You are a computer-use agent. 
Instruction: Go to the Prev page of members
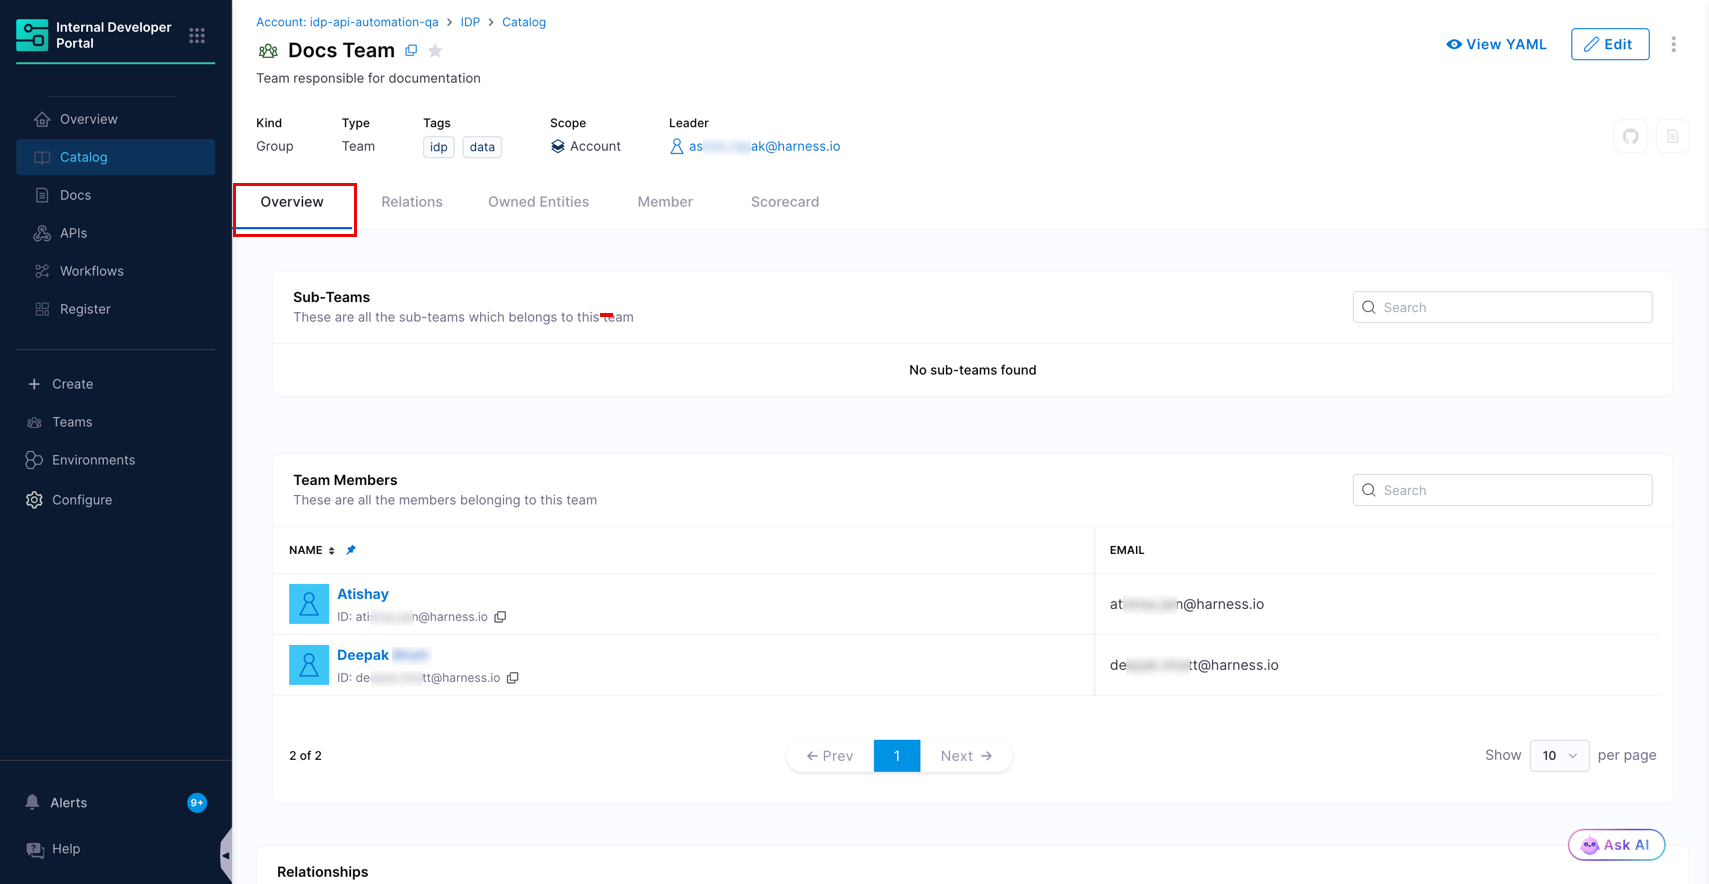point(830,756)
